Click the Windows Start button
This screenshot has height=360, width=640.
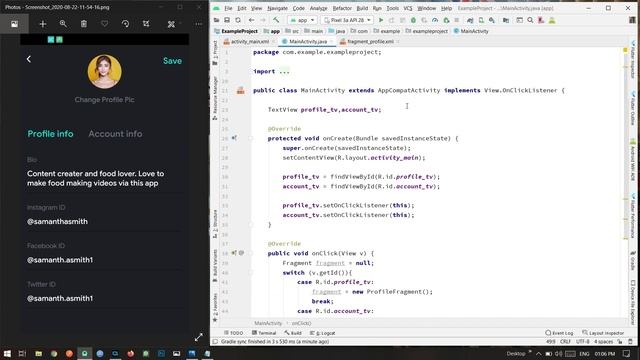7,353
